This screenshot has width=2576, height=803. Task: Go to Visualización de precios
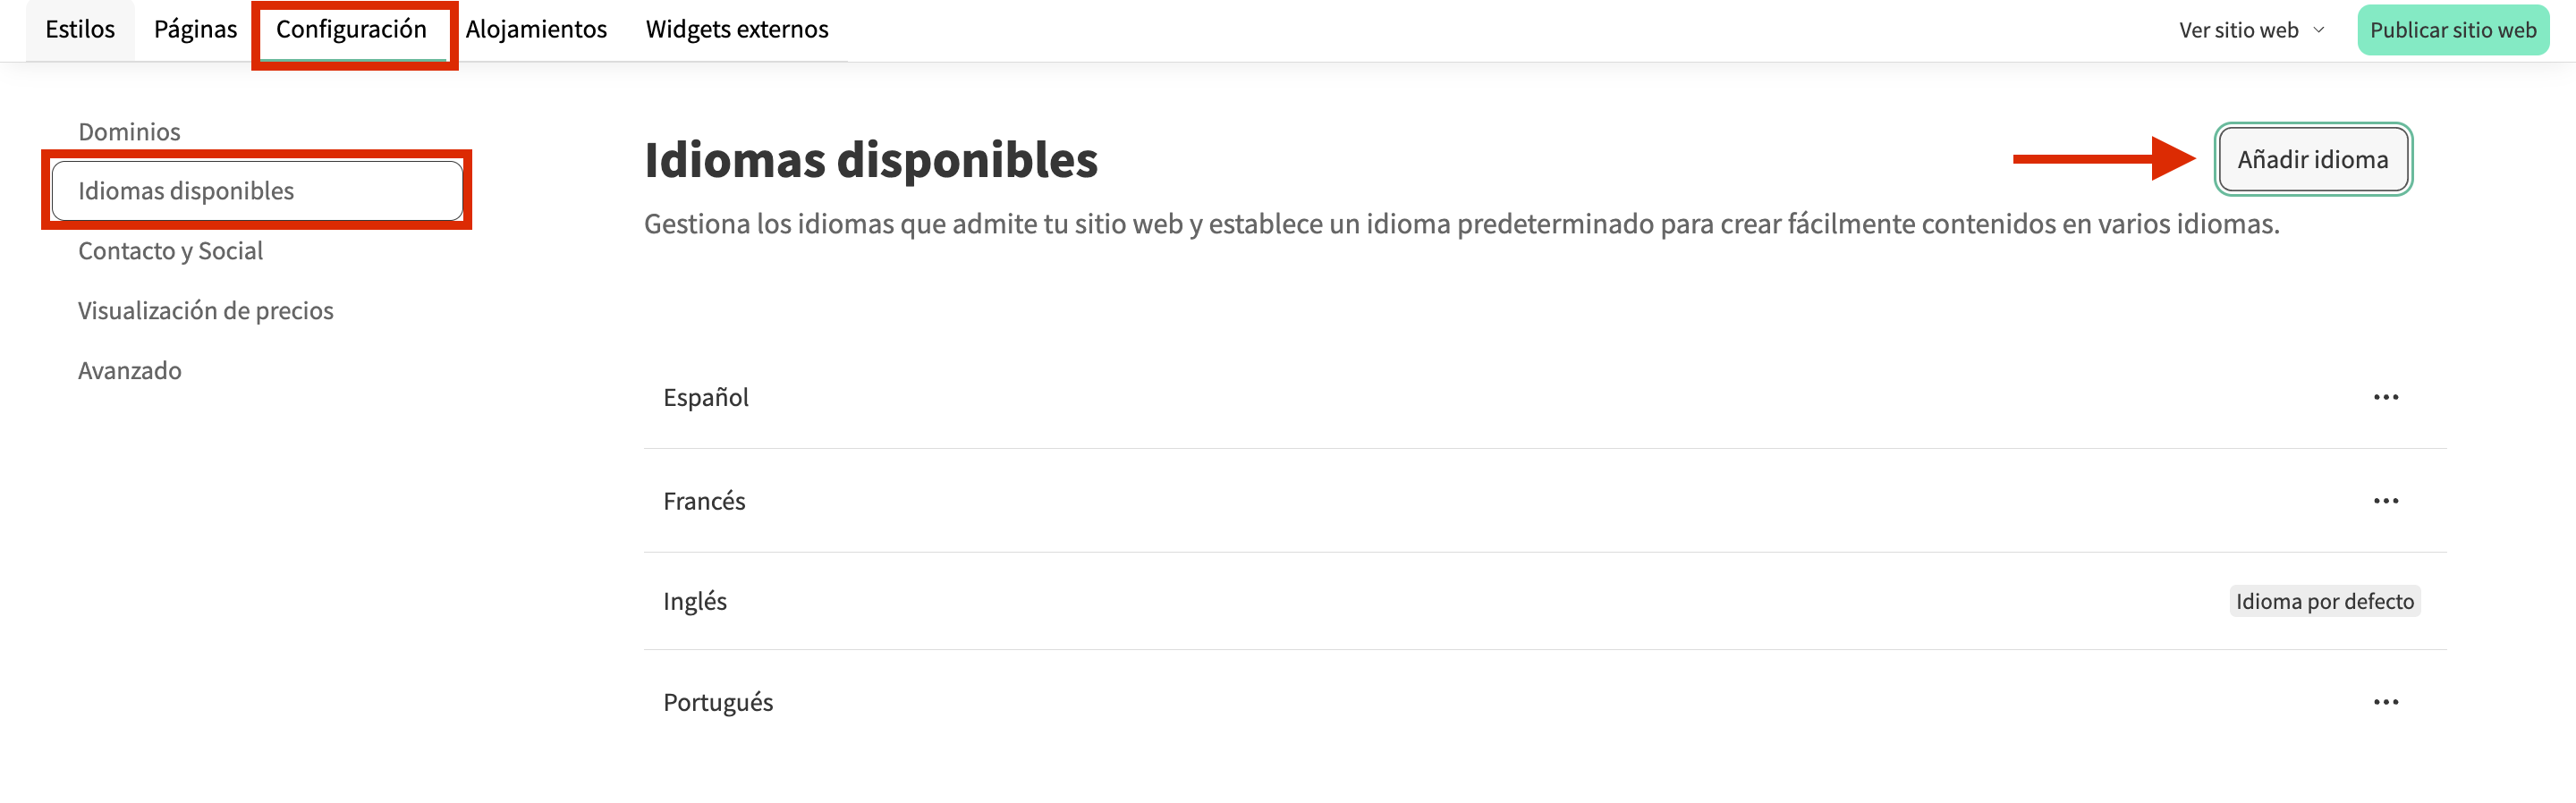[x=205, y=311]
